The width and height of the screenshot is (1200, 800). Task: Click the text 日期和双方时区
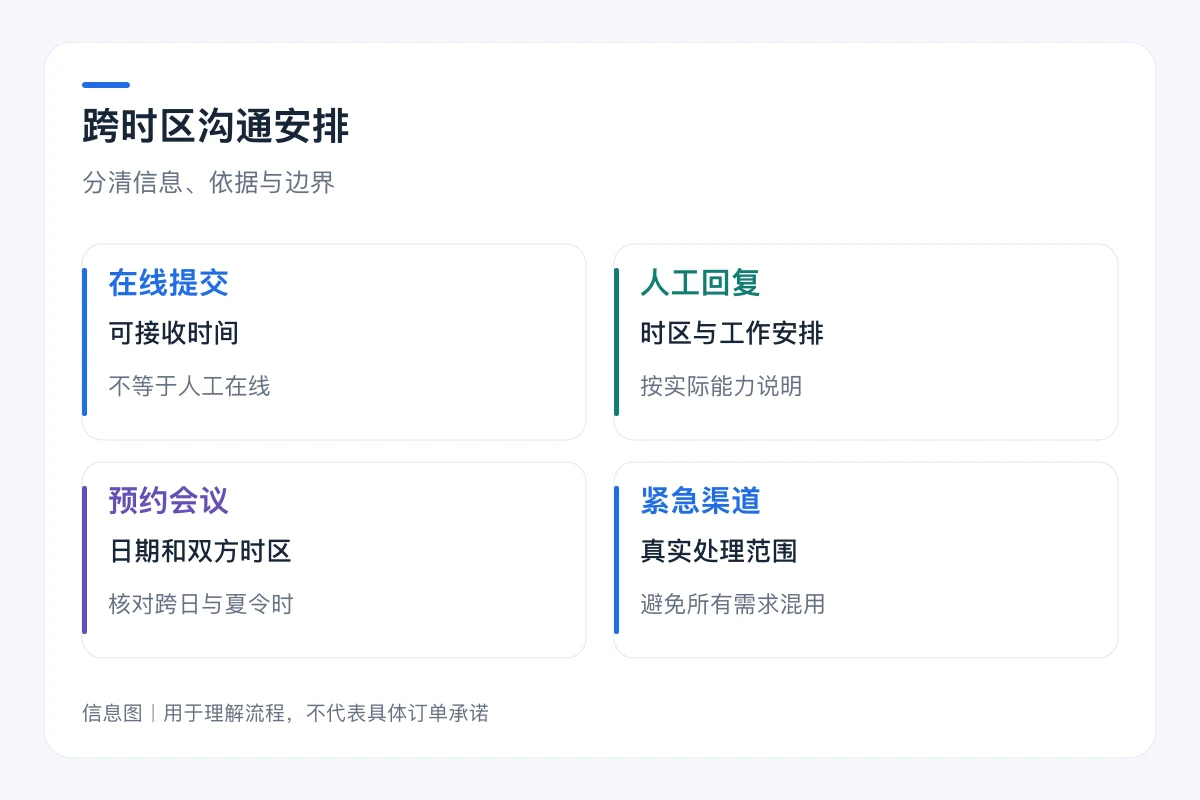point(200,551)
